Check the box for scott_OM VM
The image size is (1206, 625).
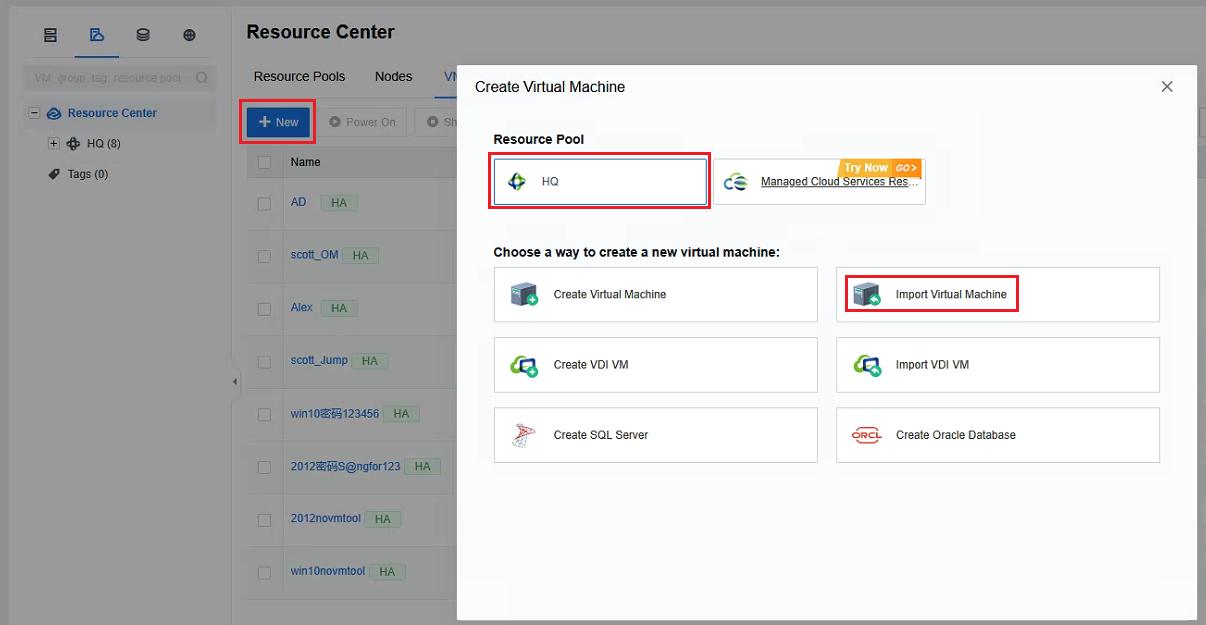click(x=264, y=256)
